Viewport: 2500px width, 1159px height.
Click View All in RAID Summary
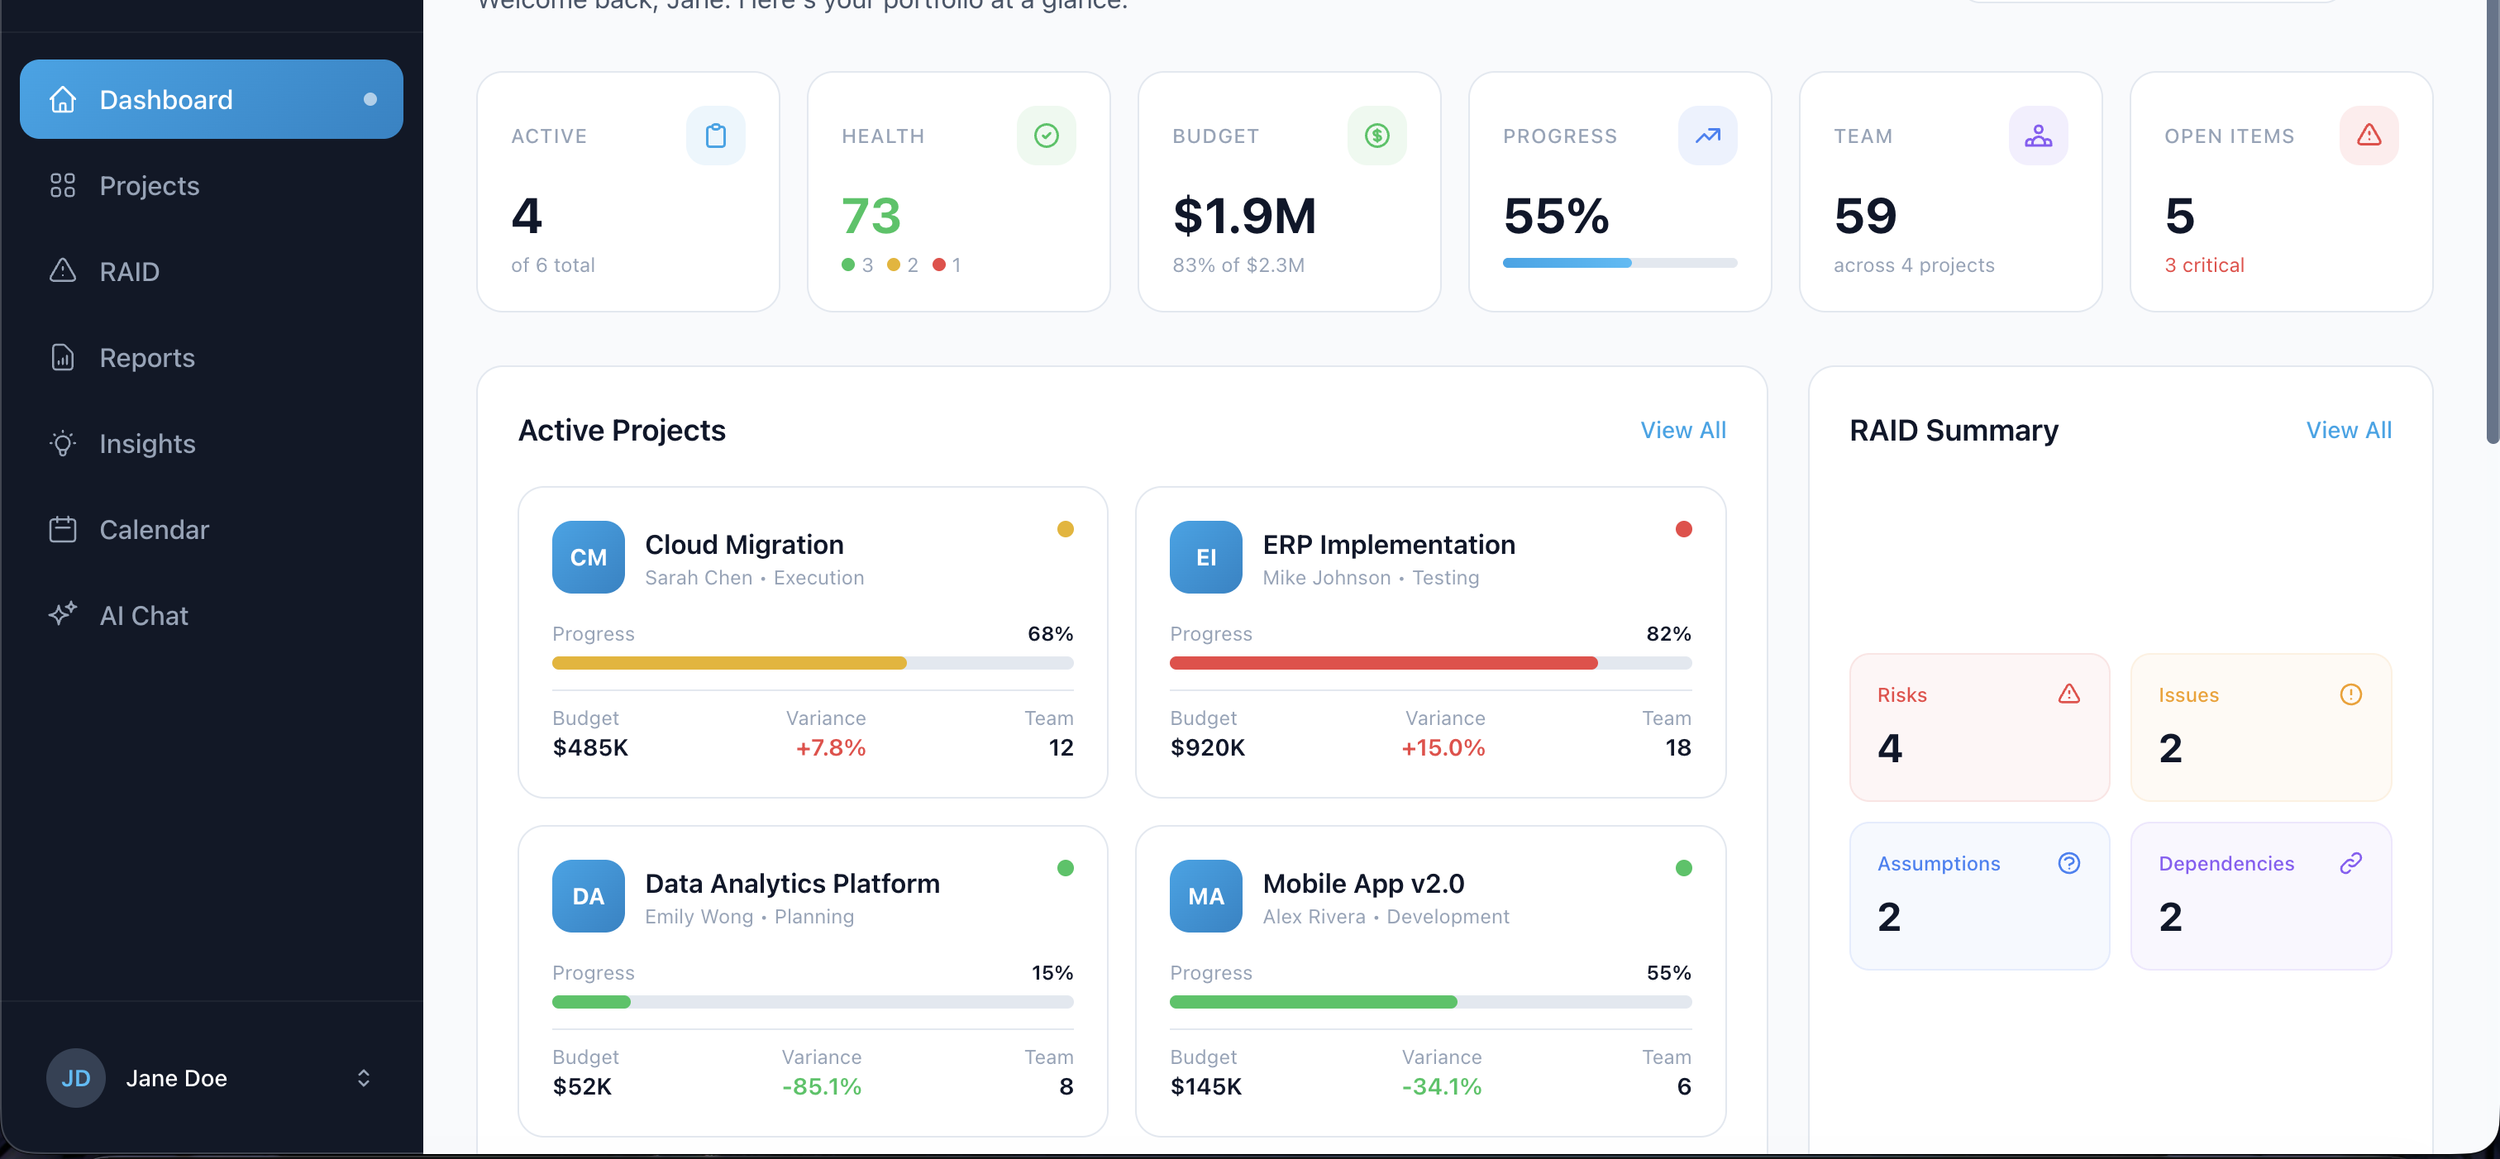(x=2348, y=430)
